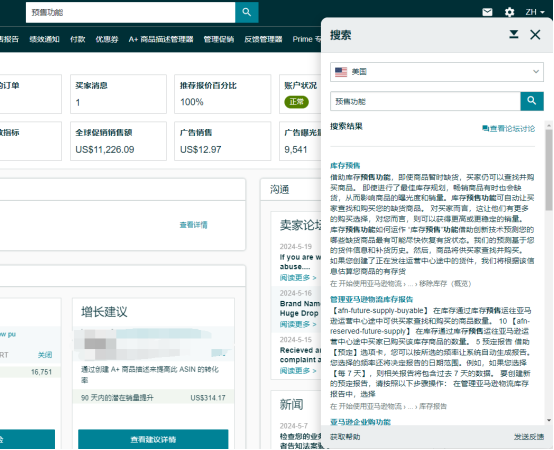
Task: Open the mail messages icon
Action: 487,12
